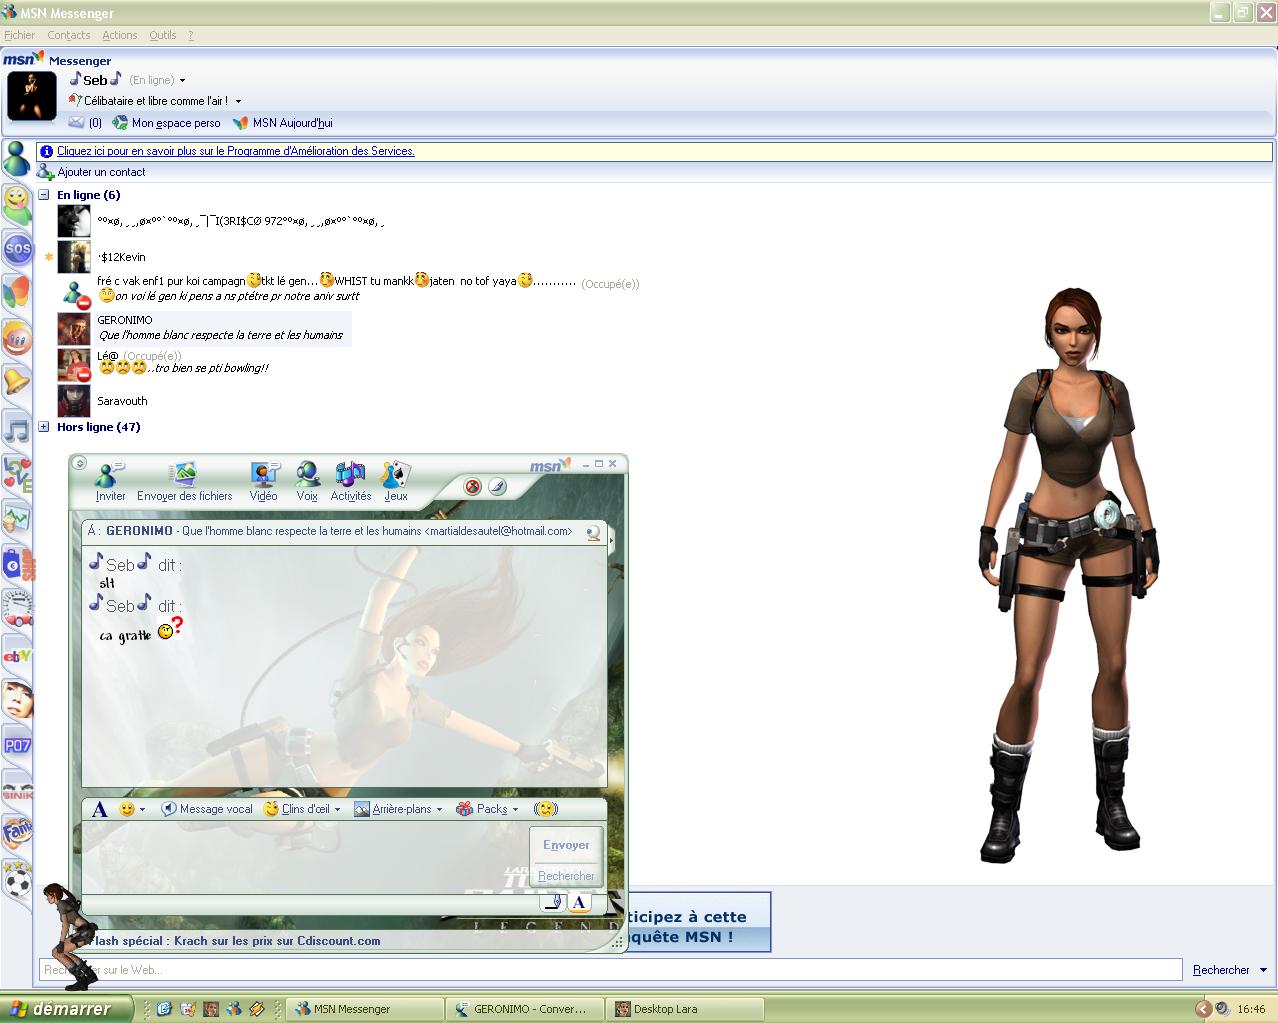Open the ? help menu
The image size is (1278, 1023).
coord(190,35)
